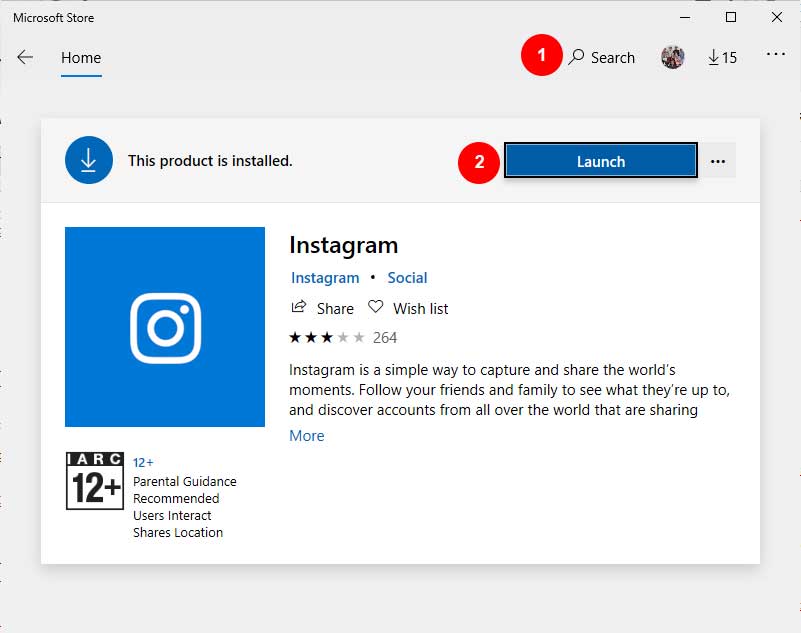View the 15 pending downloads
The height and width of the screenshot is (633, 801).
tap(722, 57)
